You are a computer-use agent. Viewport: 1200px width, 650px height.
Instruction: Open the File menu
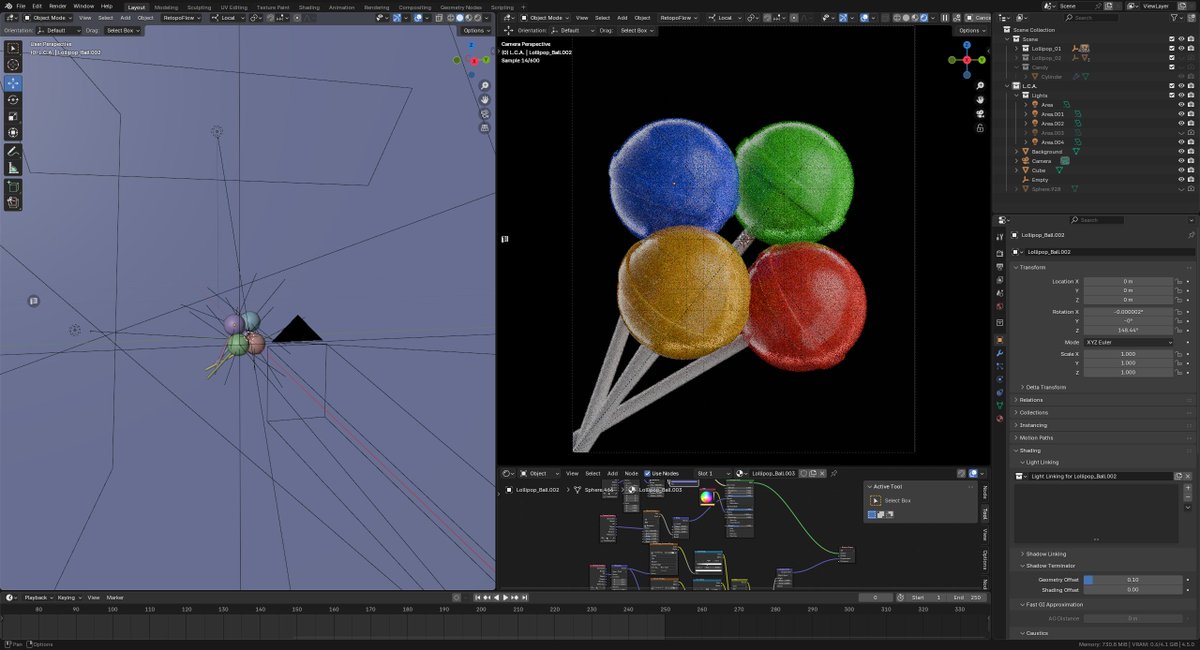(x=22, y=6)
